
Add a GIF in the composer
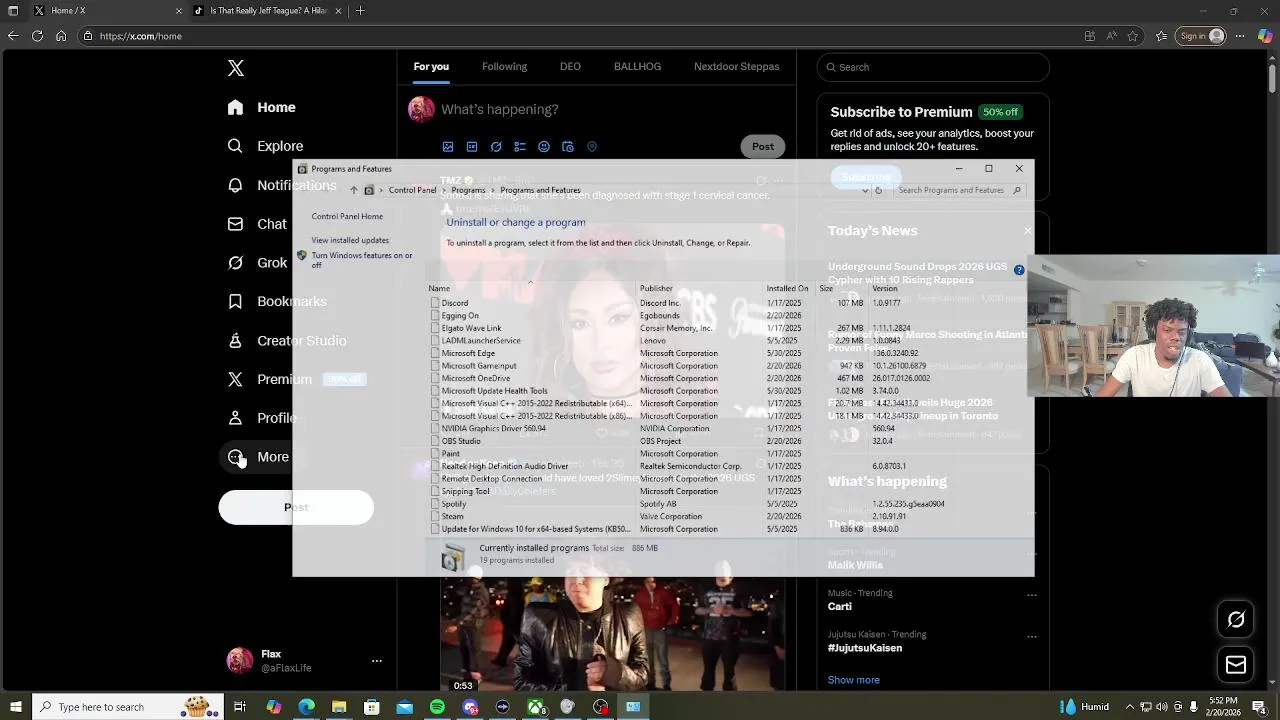[x=472, y=147]
